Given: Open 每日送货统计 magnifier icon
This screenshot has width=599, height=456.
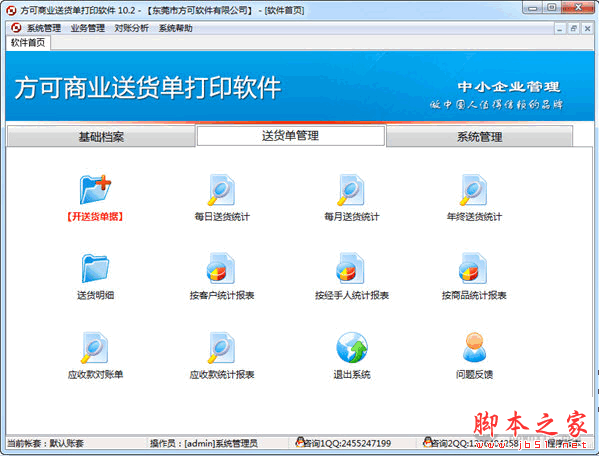Looking at the screenshot, I should pos(221,190).
